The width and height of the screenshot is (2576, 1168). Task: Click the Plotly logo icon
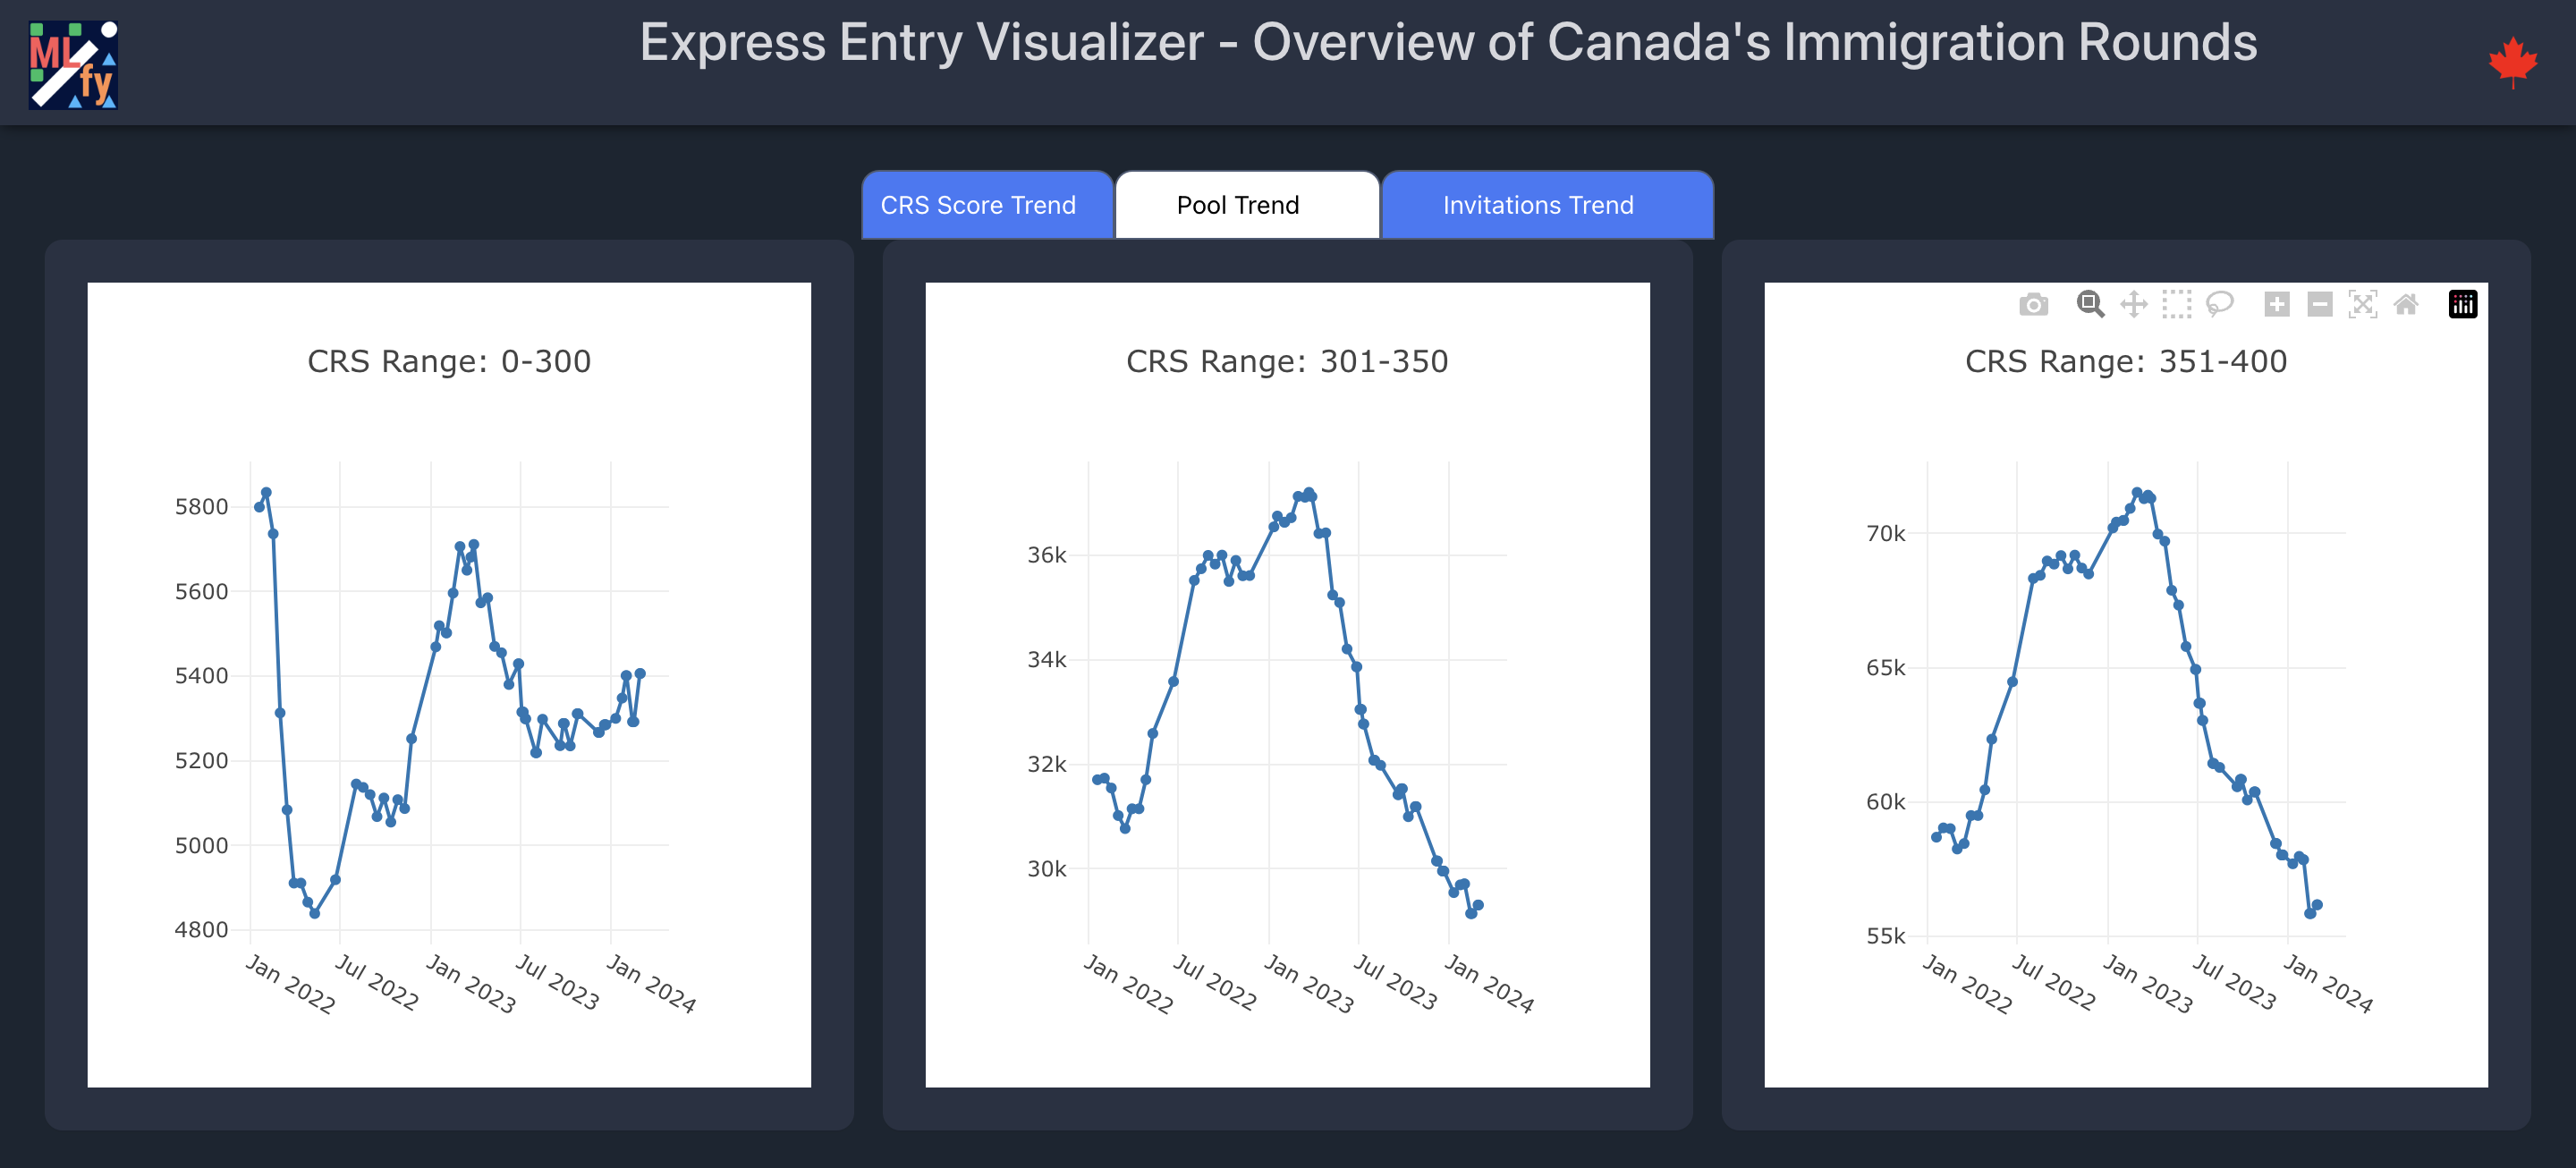pos(2462,304)
